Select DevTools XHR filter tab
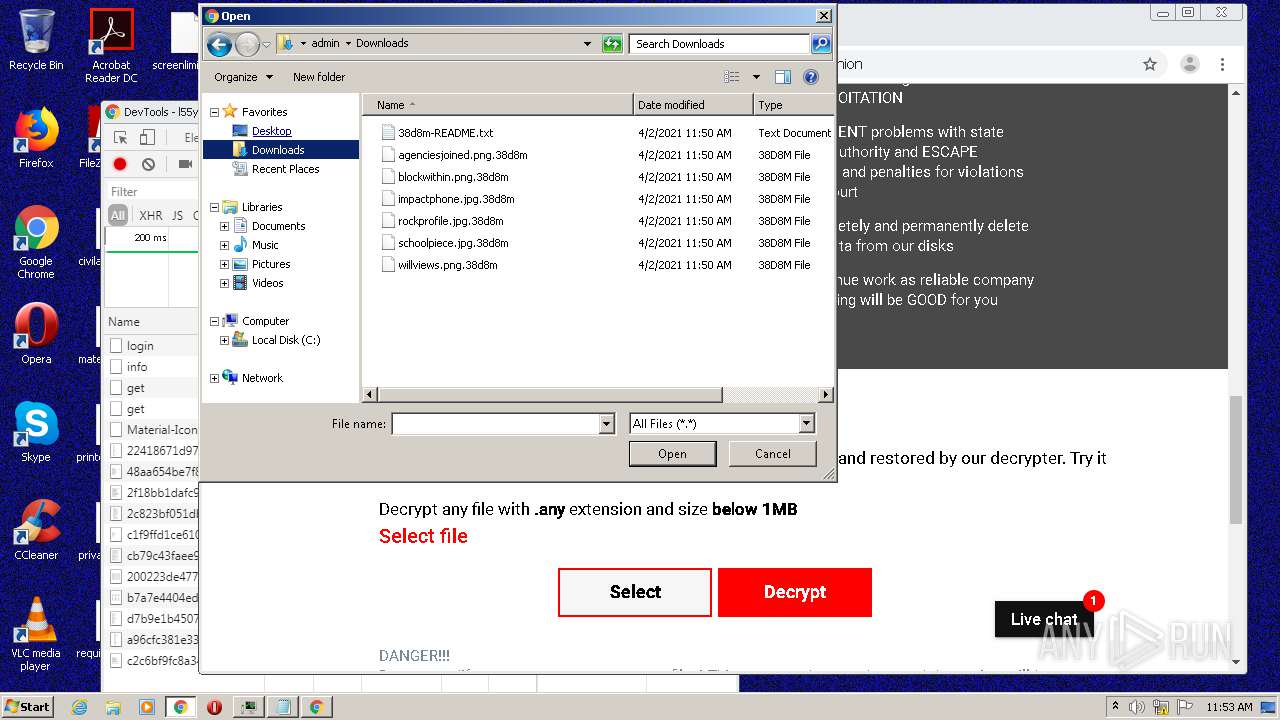This screenshot has width=1280, height=720. pyautogui.click(x=151, y=215)
